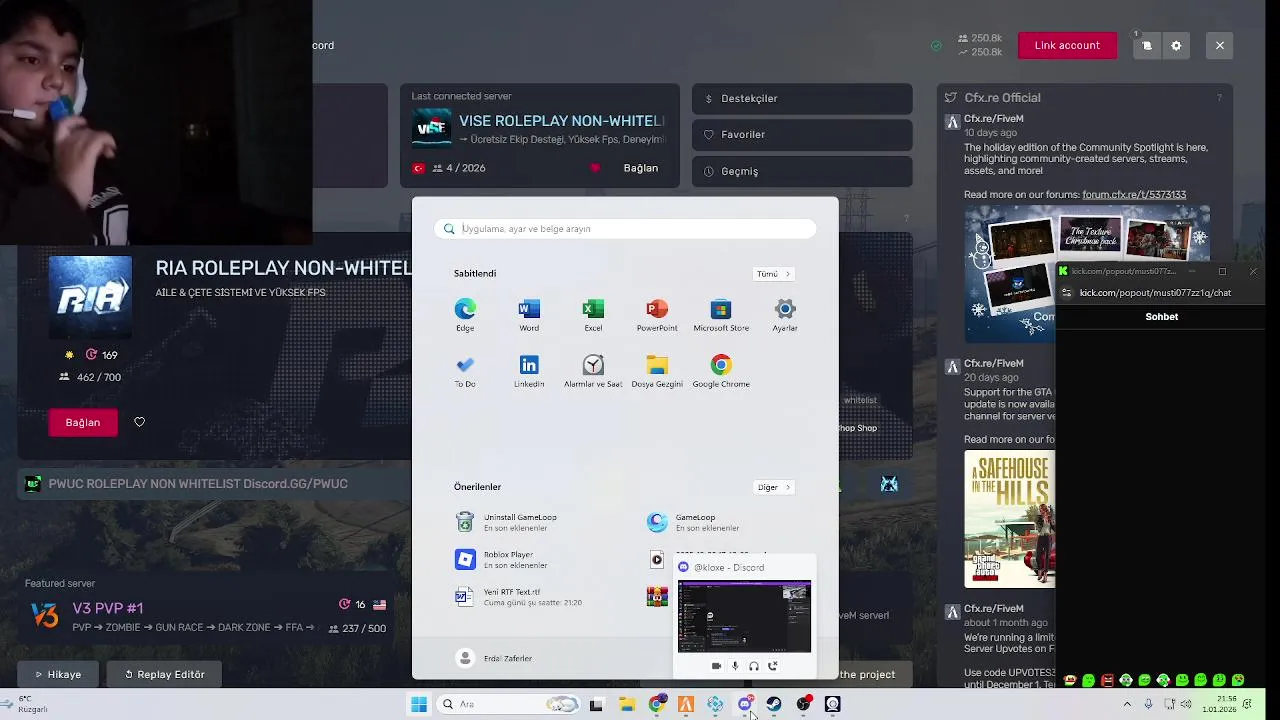The width and height of the screenshot is (1280, 720).
Task: Favorite VISE Roleplay heart icon
Action: 595,168
